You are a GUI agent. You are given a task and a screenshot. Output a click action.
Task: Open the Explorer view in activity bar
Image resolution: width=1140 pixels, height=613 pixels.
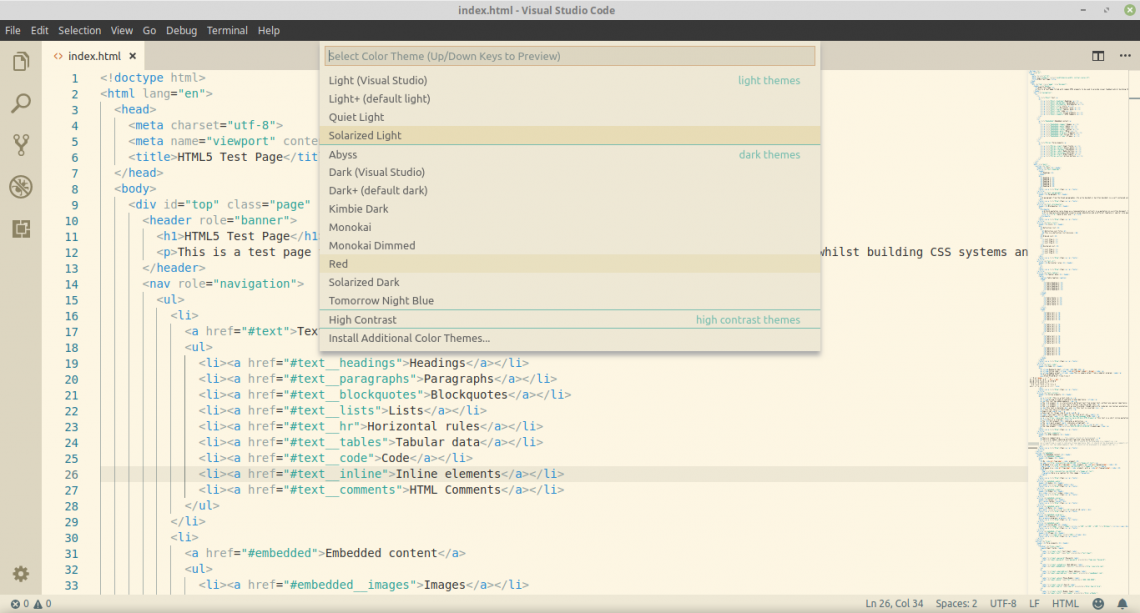tap(20, 62)
